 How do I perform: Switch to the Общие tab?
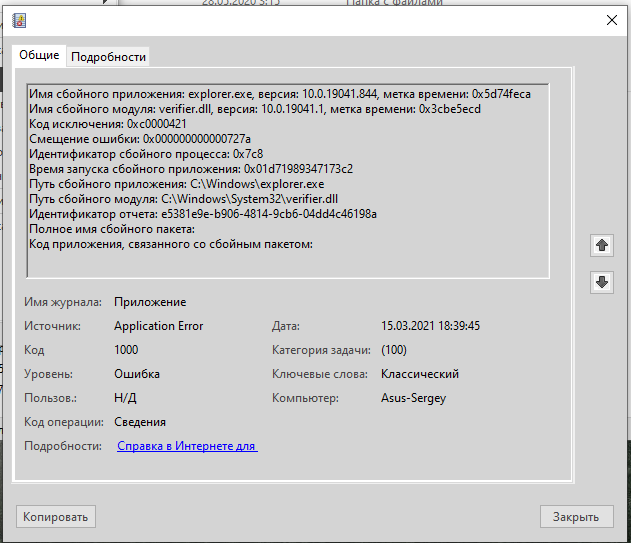(x=39, y=55)
